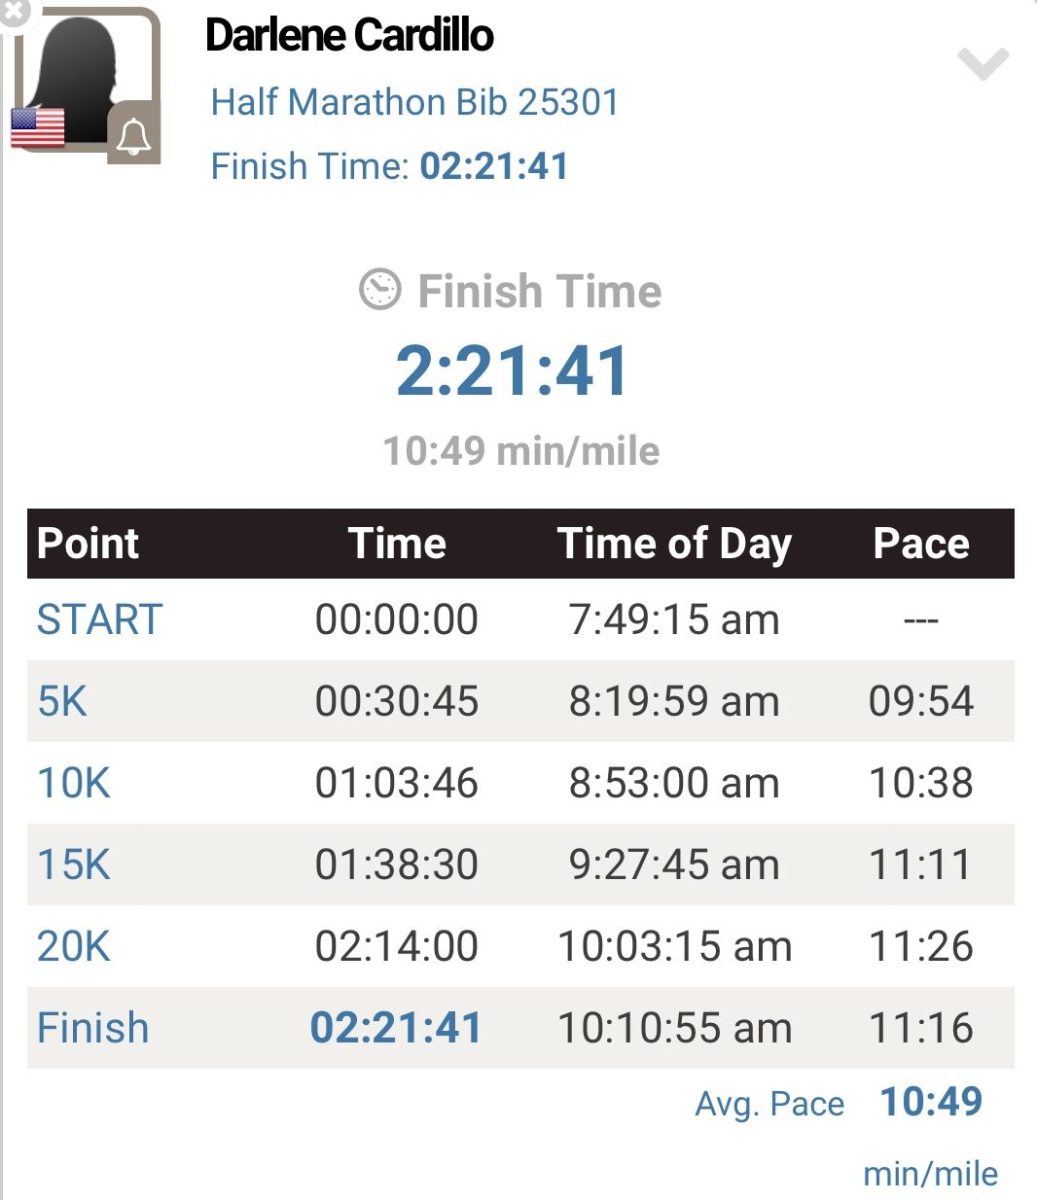The height and width of the screenshot is (1200, 1037).
Task: Select the 20K split point
Action: [x=73, y=946]
